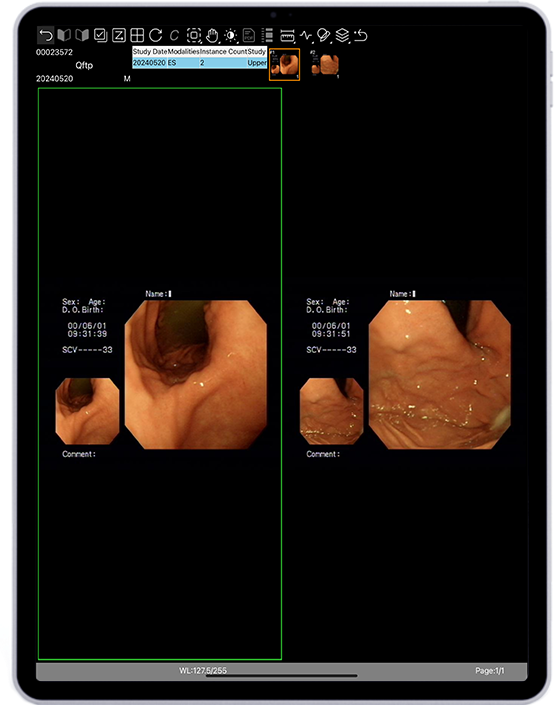Toggle the select-all checkbox icon
Viewport: 554px width, 705px height.
[x=100, y=35]
